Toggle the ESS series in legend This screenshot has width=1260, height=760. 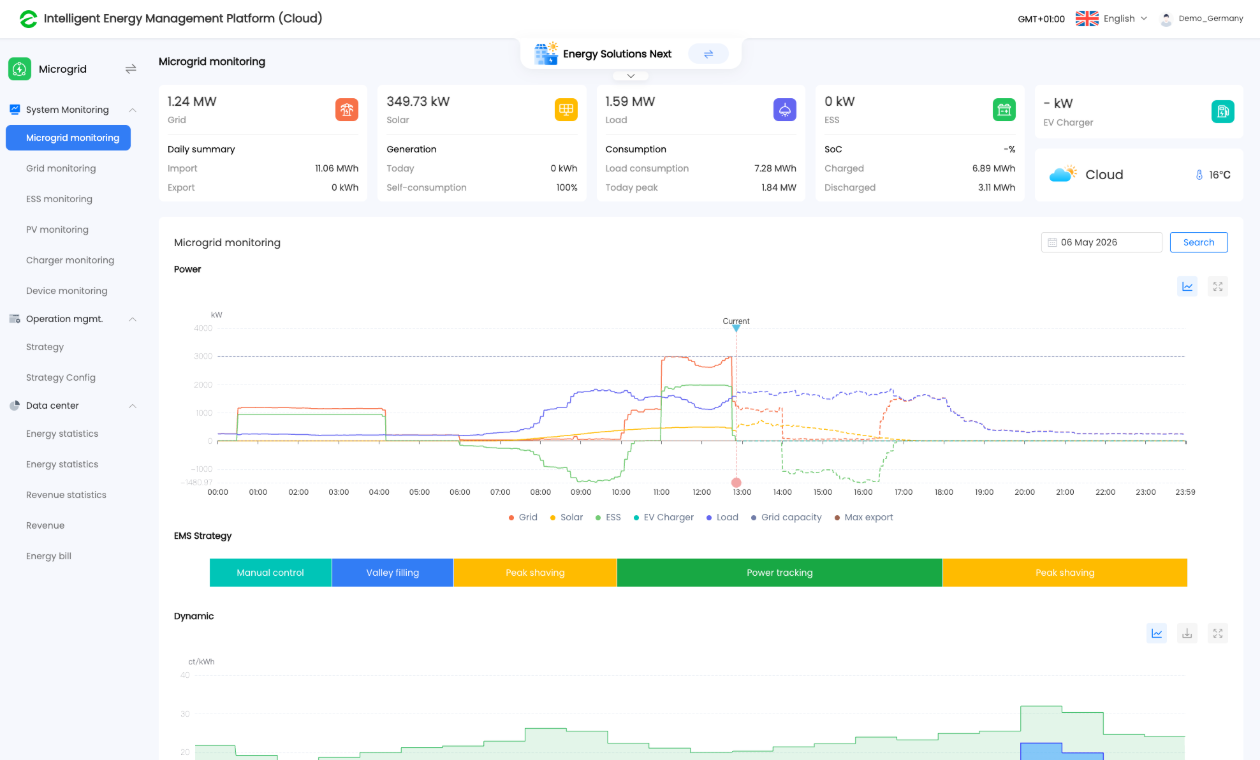pos(608,518)
